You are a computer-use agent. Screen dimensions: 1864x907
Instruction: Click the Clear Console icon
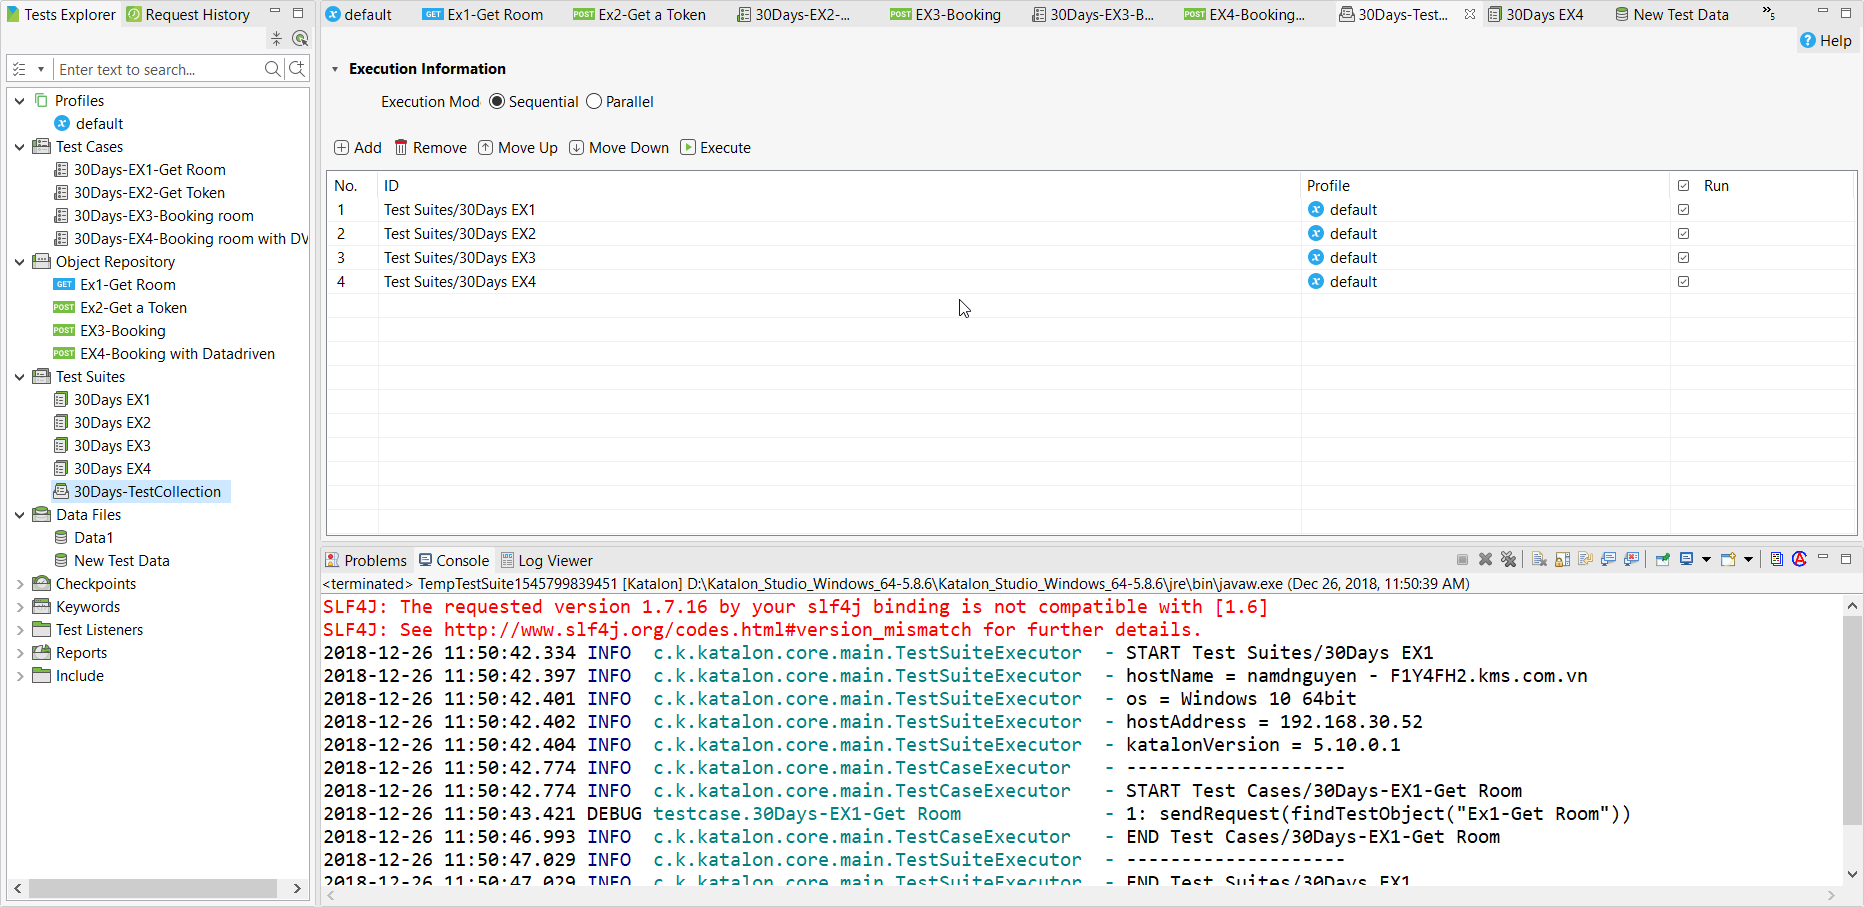[x=1539, y=560]
